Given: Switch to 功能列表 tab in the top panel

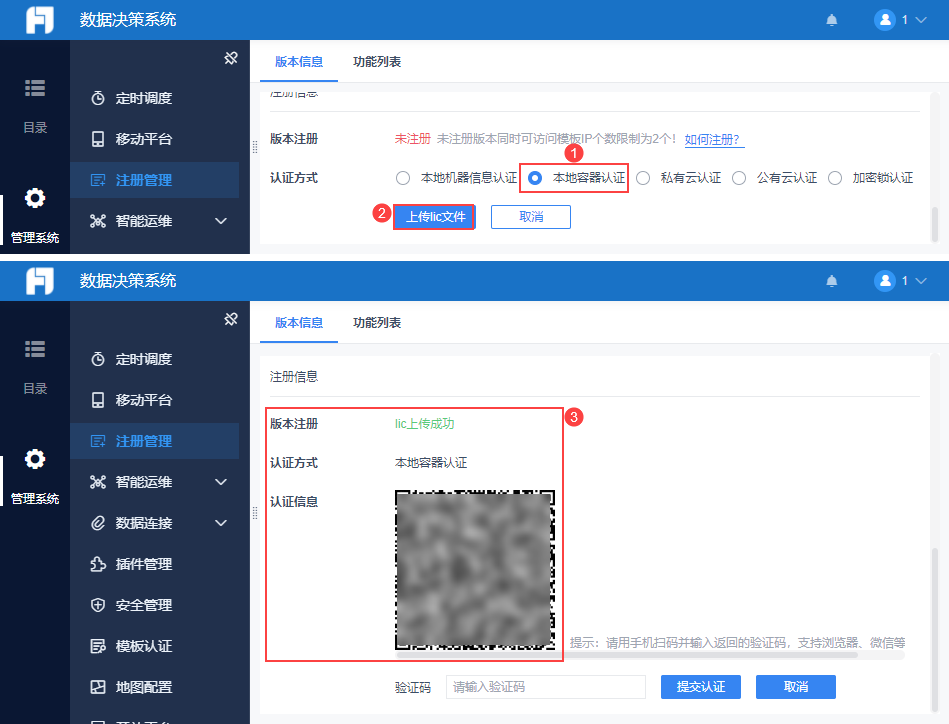Looking at the screenshot, I should pos(377,62).
